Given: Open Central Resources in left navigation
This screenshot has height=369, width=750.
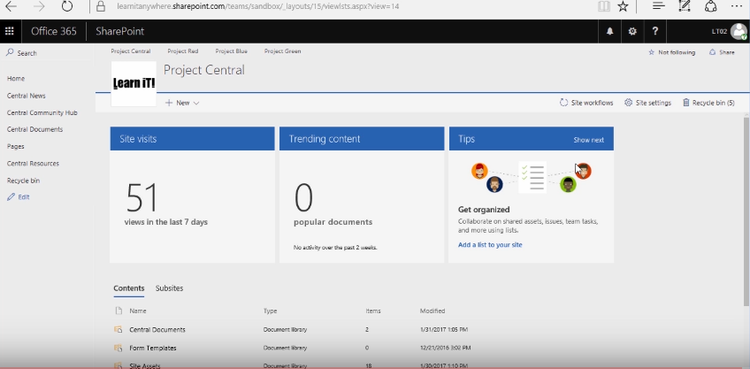Looking at the screenshot, I should coord(33,163).
